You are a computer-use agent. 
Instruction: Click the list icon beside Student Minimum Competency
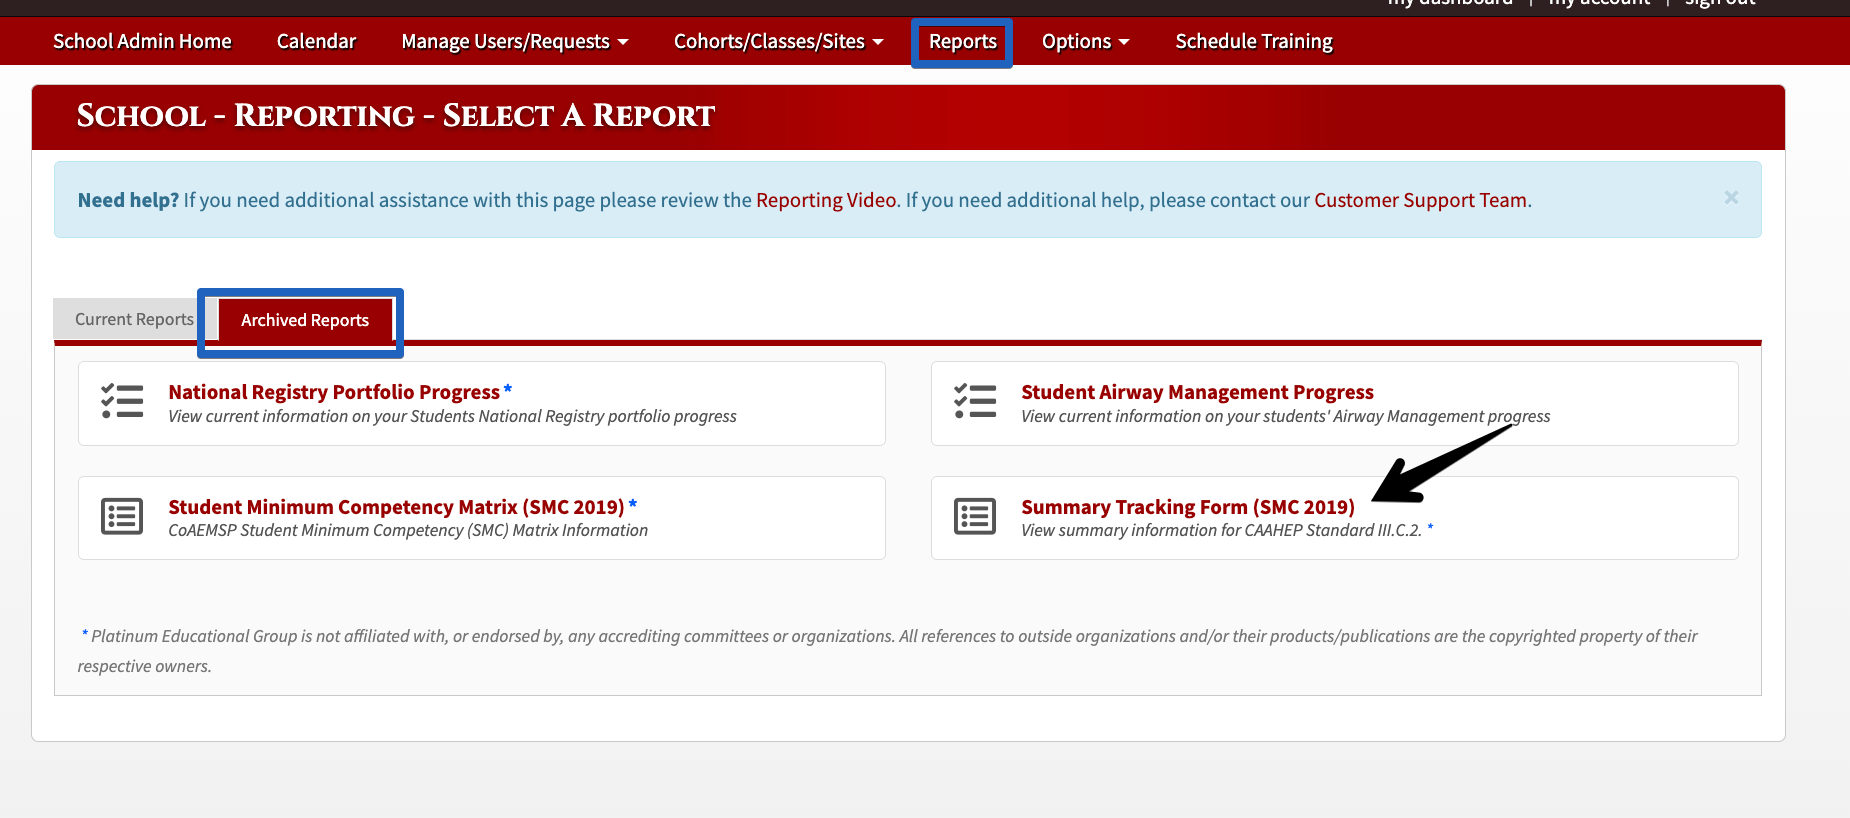[122, 516]
